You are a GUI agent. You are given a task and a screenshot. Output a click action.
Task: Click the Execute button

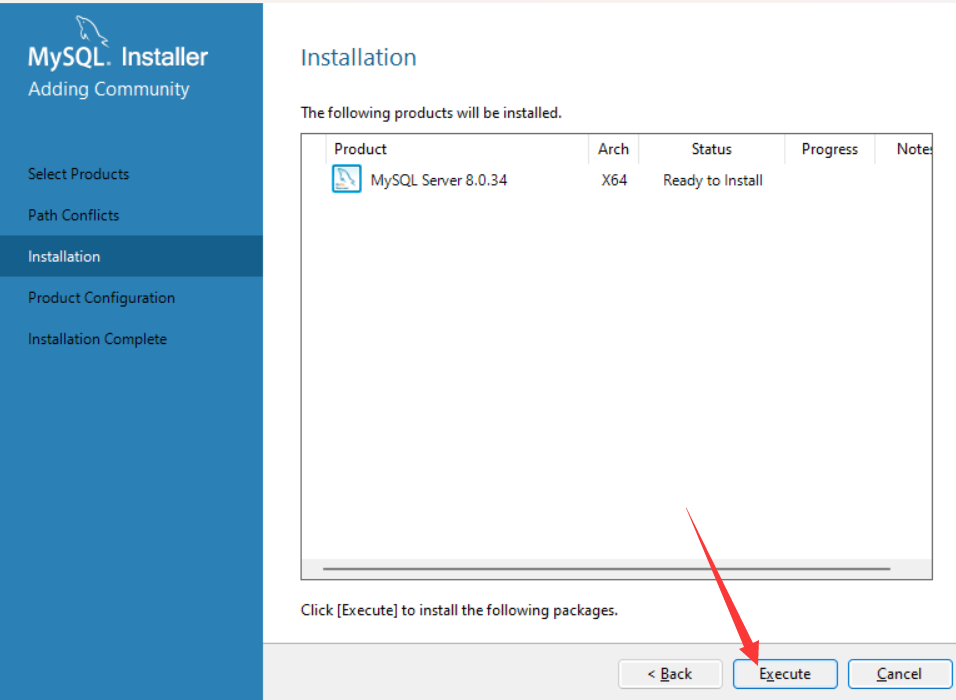pyautogui.click(x=785, y=674)
